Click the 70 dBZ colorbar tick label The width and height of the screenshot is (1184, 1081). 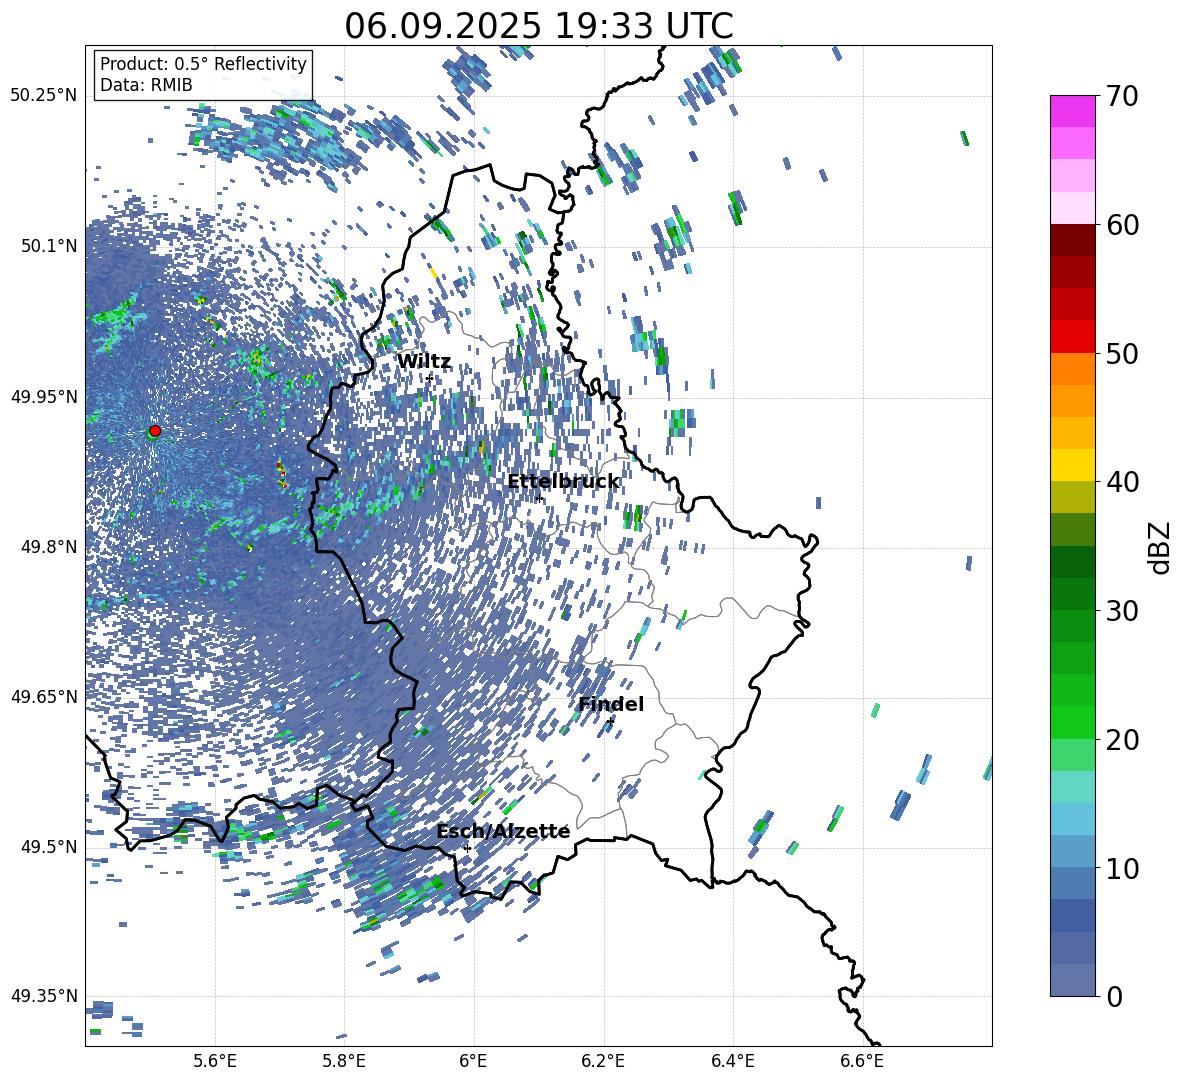pyautogui.click(x=1122, y=96)
